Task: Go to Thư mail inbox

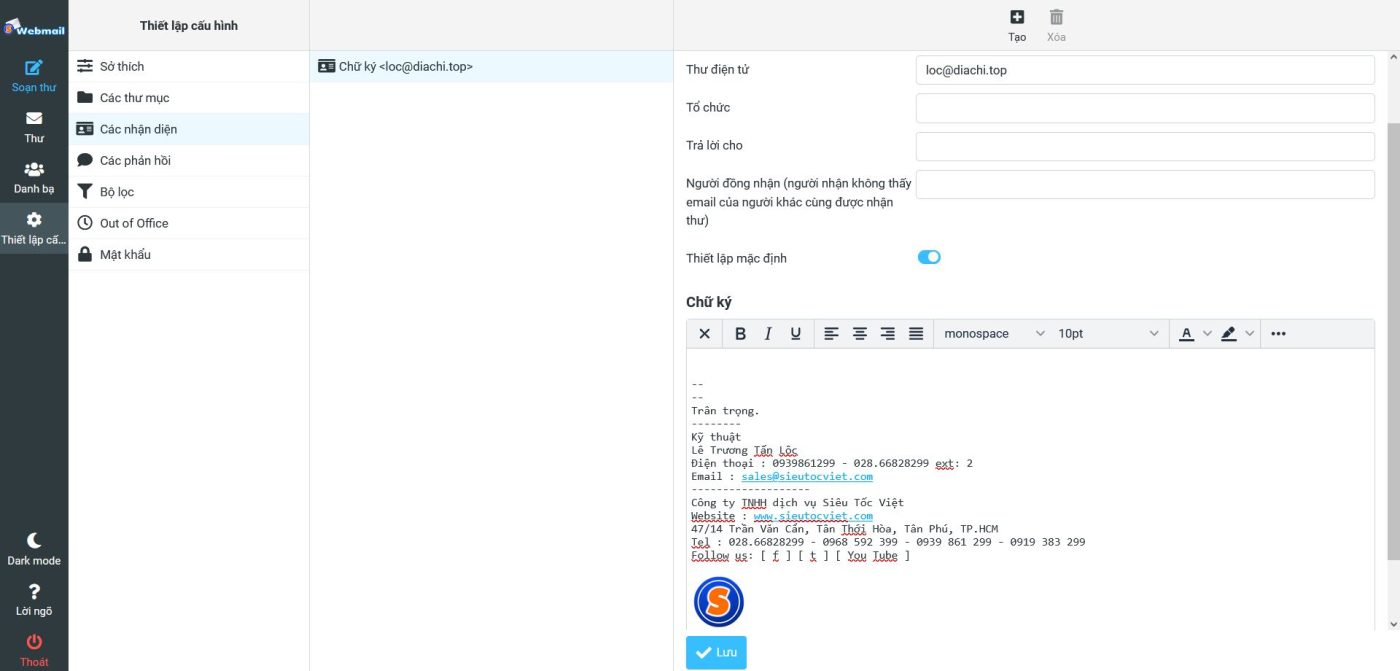Action: (x=34, y=127)
